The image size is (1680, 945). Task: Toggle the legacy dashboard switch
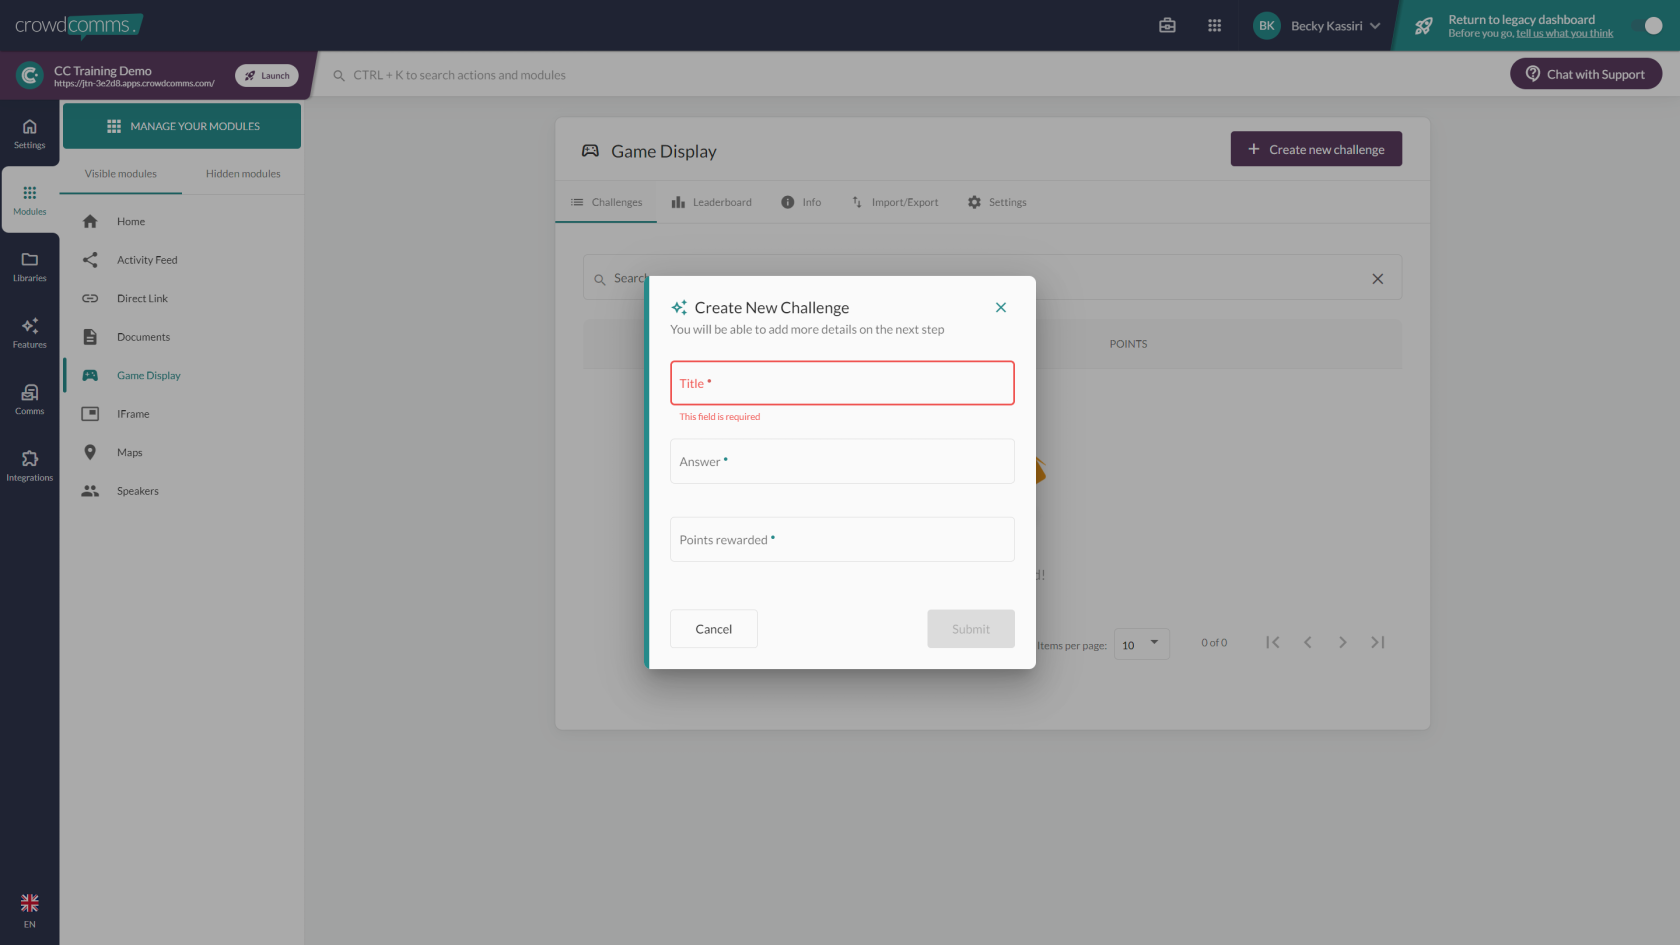pyautogui.click(x=1647, y=26)
